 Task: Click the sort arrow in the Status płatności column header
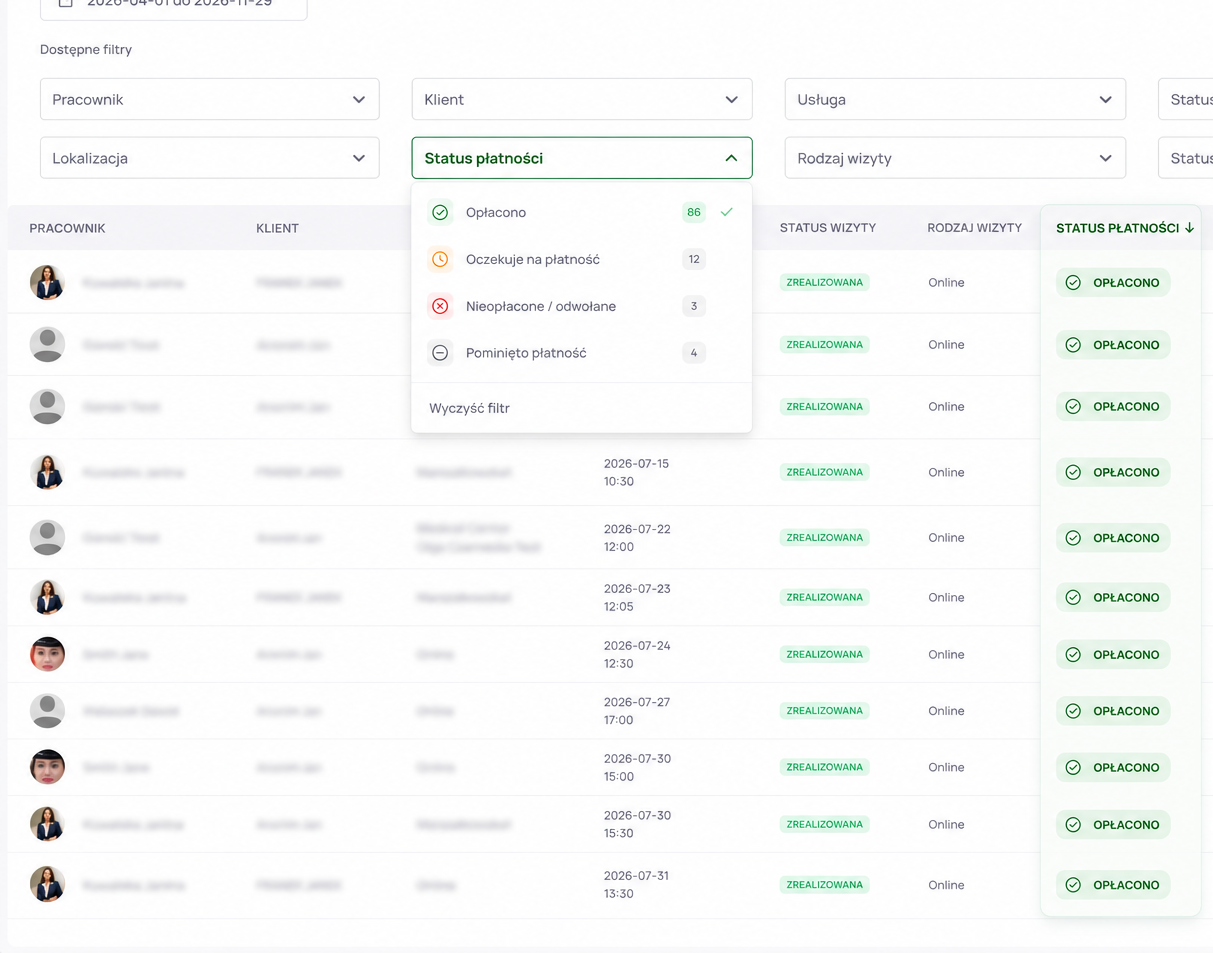pos(1189,228)
